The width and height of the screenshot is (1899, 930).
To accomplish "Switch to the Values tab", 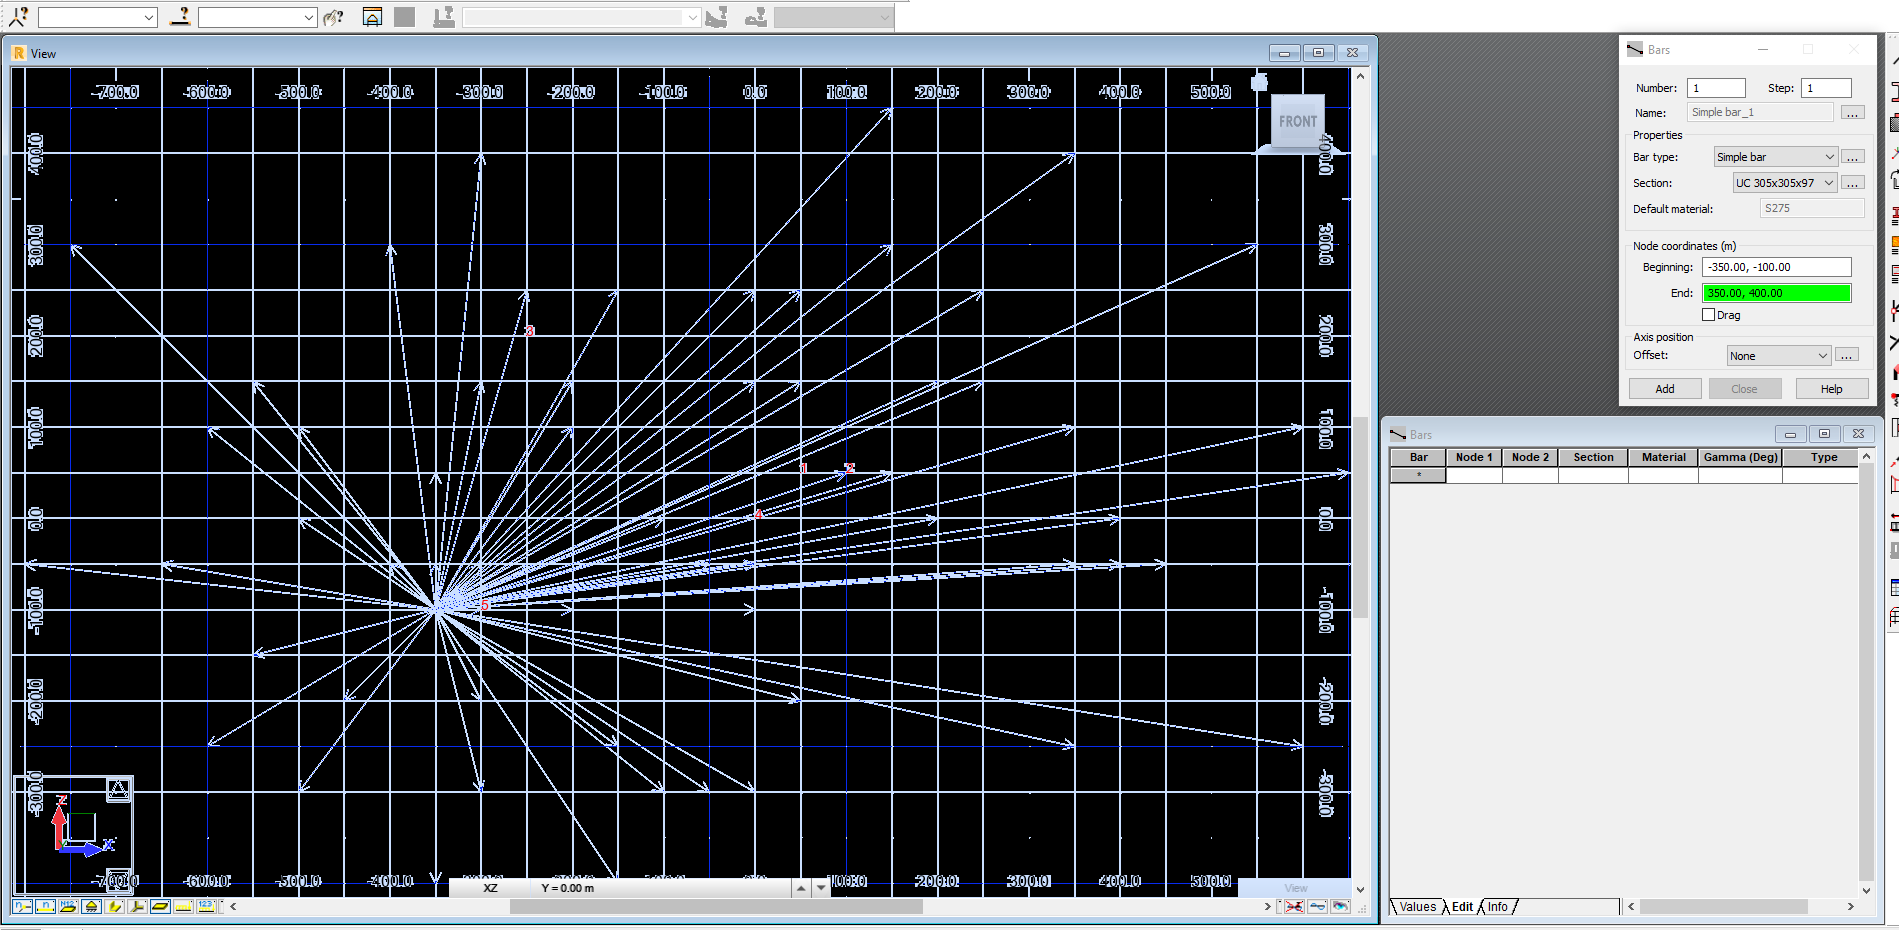I will (1417, 907).
